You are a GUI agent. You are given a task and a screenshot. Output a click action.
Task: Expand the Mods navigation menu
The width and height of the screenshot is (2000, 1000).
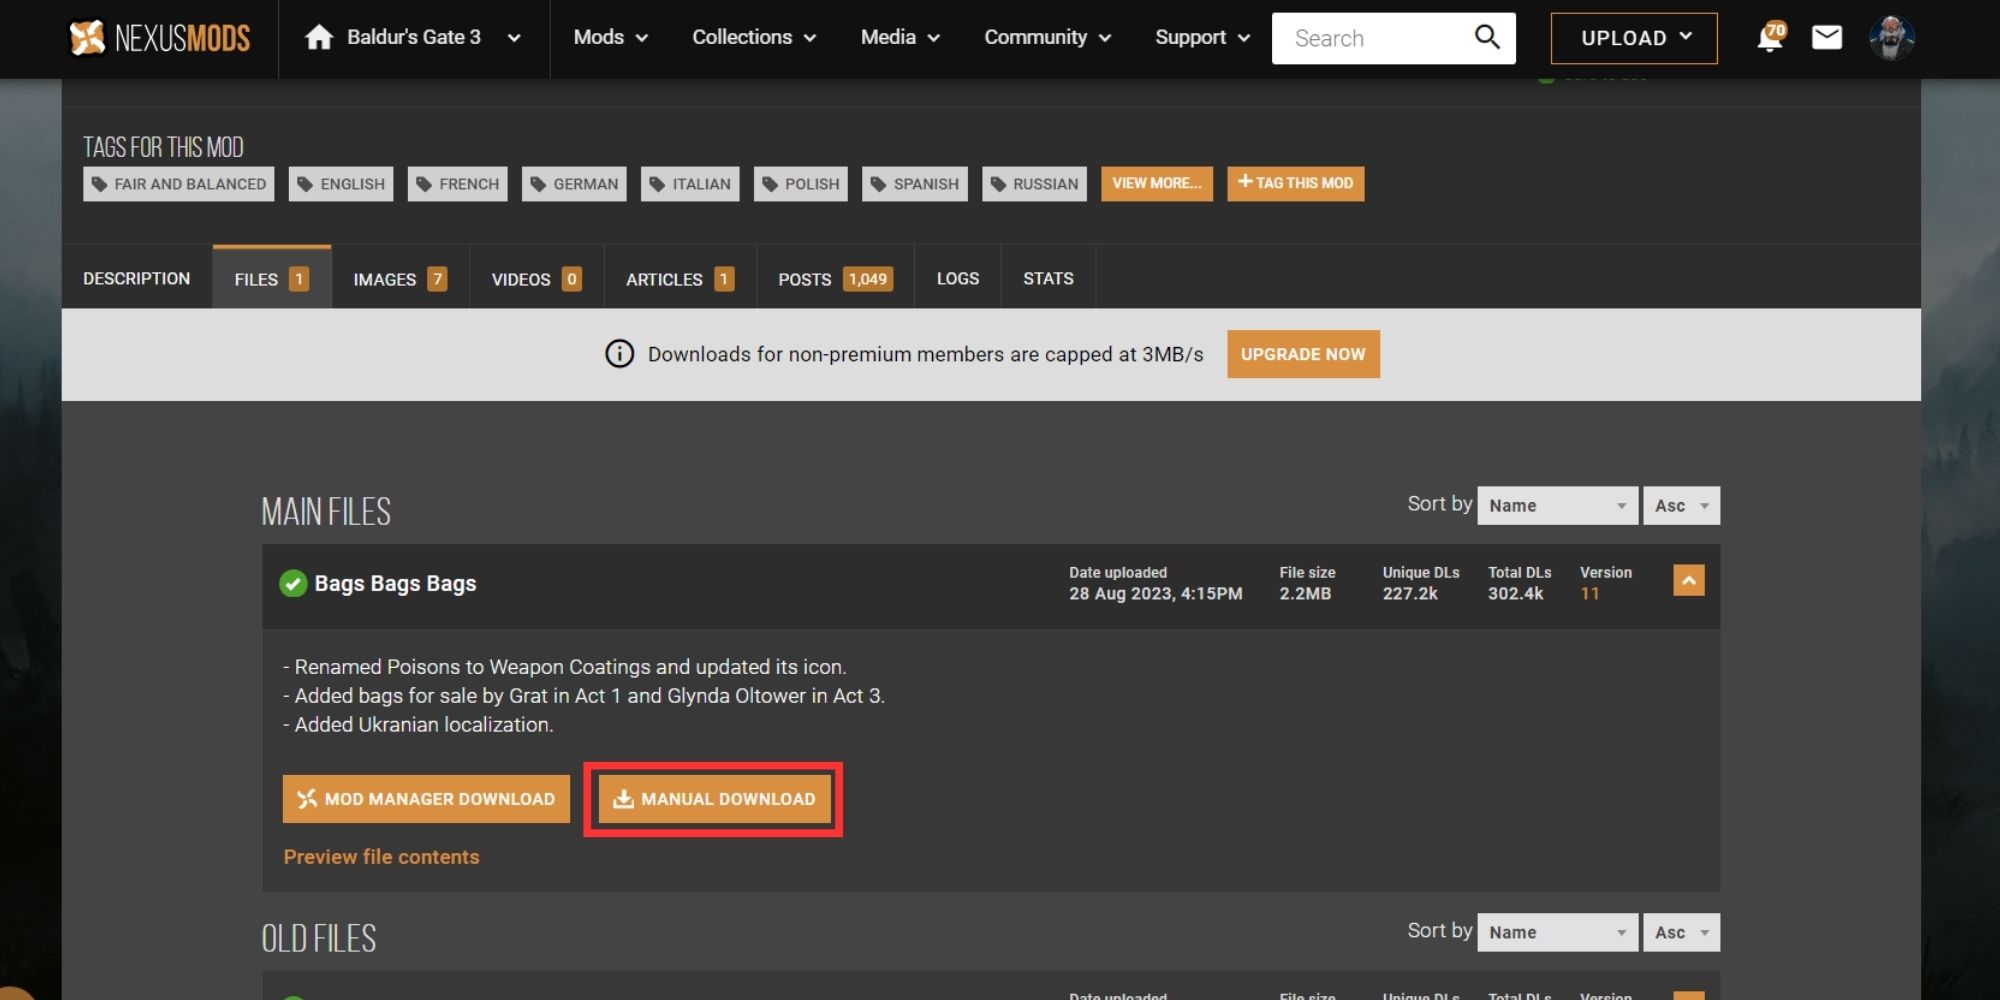click(610, 38)
